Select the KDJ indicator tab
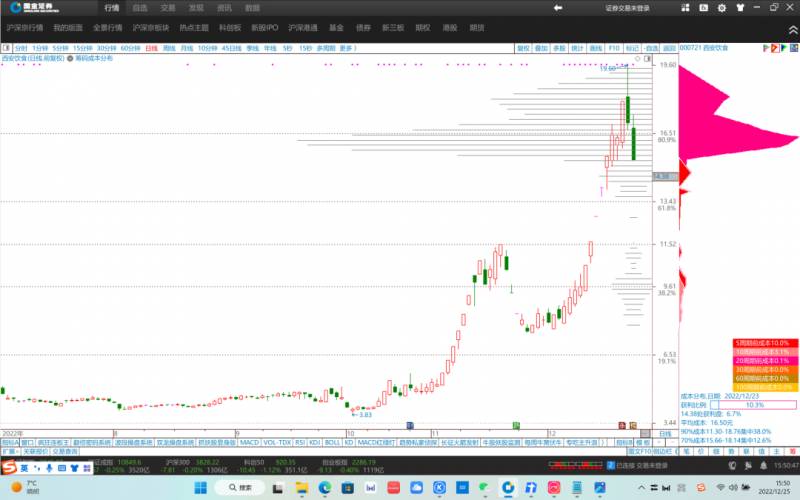800x500 pixels. pos(315,442)
